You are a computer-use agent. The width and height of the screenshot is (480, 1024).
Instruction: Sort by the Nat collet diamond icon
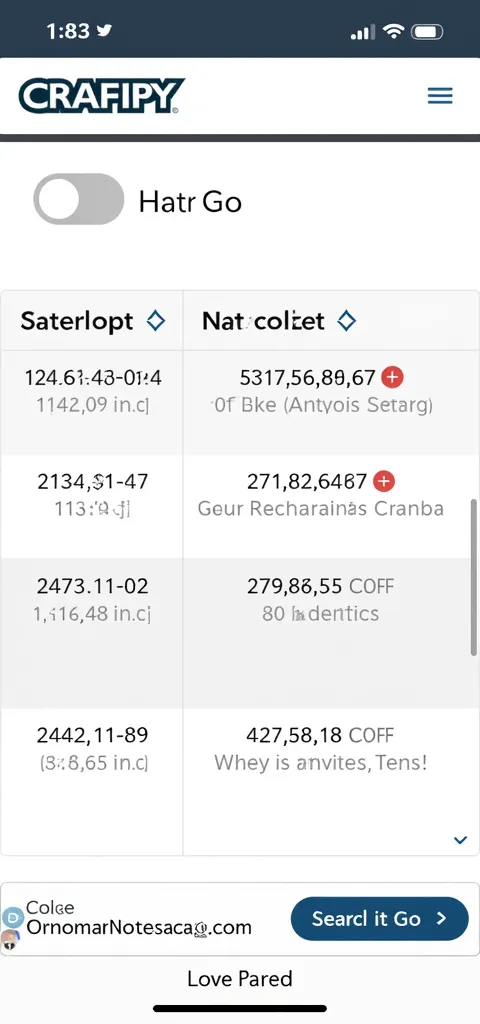(x=346, y=321)
